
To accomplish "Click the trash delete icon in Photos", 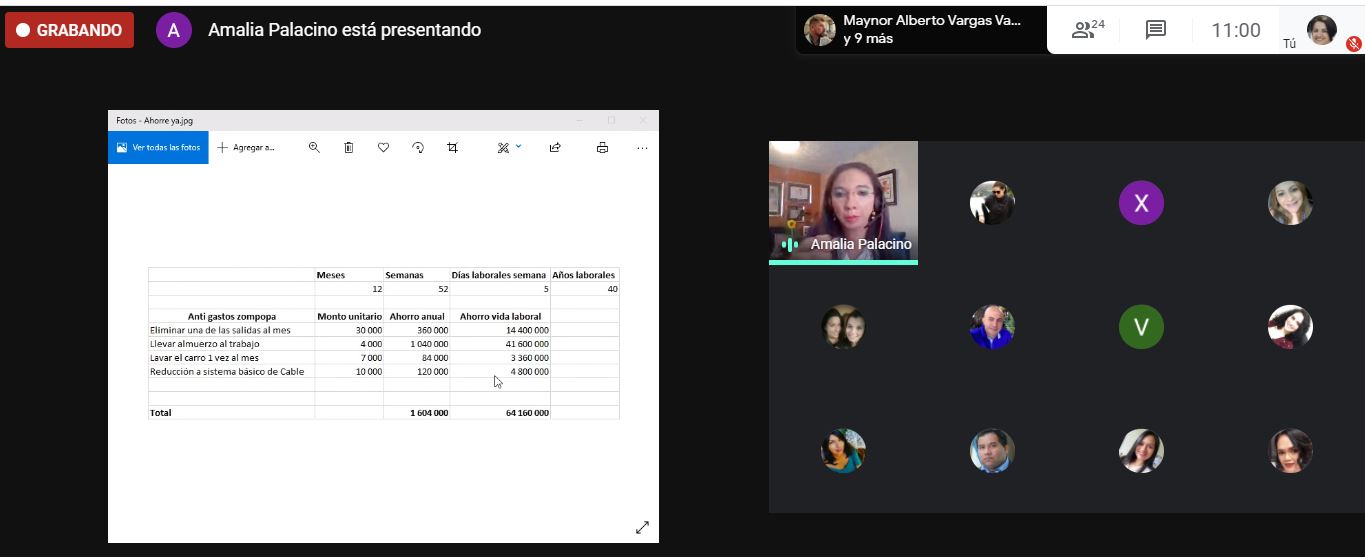I will coord(348,147).
